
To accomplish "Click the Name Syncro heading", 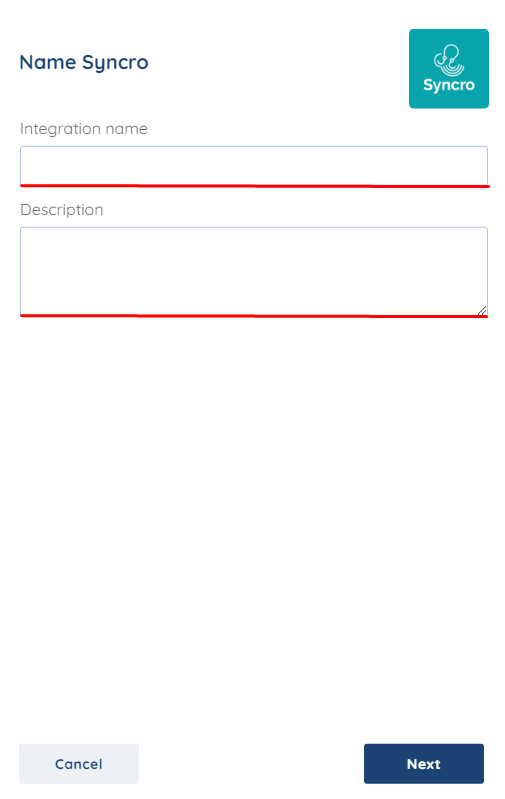I will coord(84,62).
